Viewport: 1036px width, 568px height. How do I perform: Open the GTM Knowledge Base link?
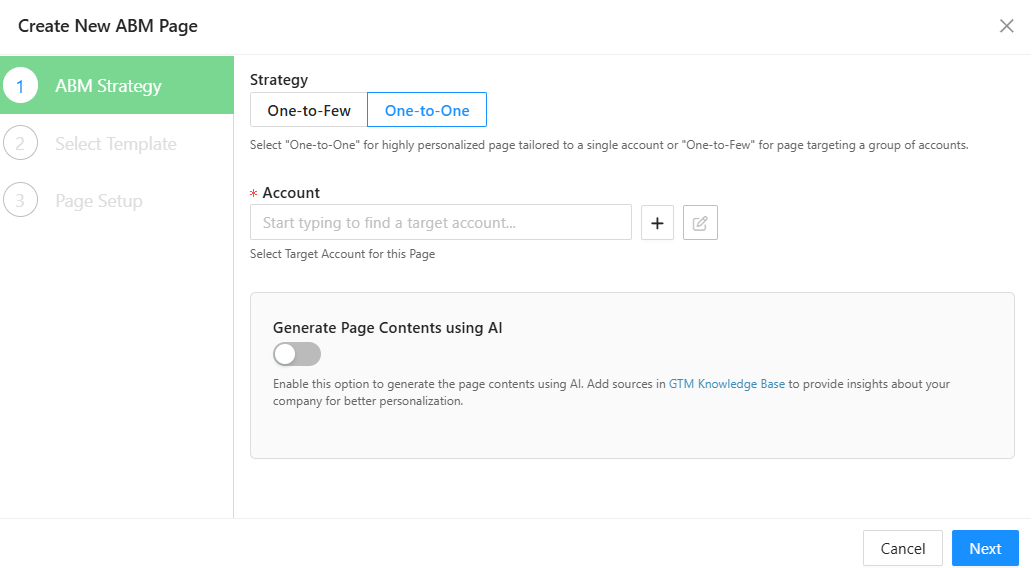[x=727, y=384]
